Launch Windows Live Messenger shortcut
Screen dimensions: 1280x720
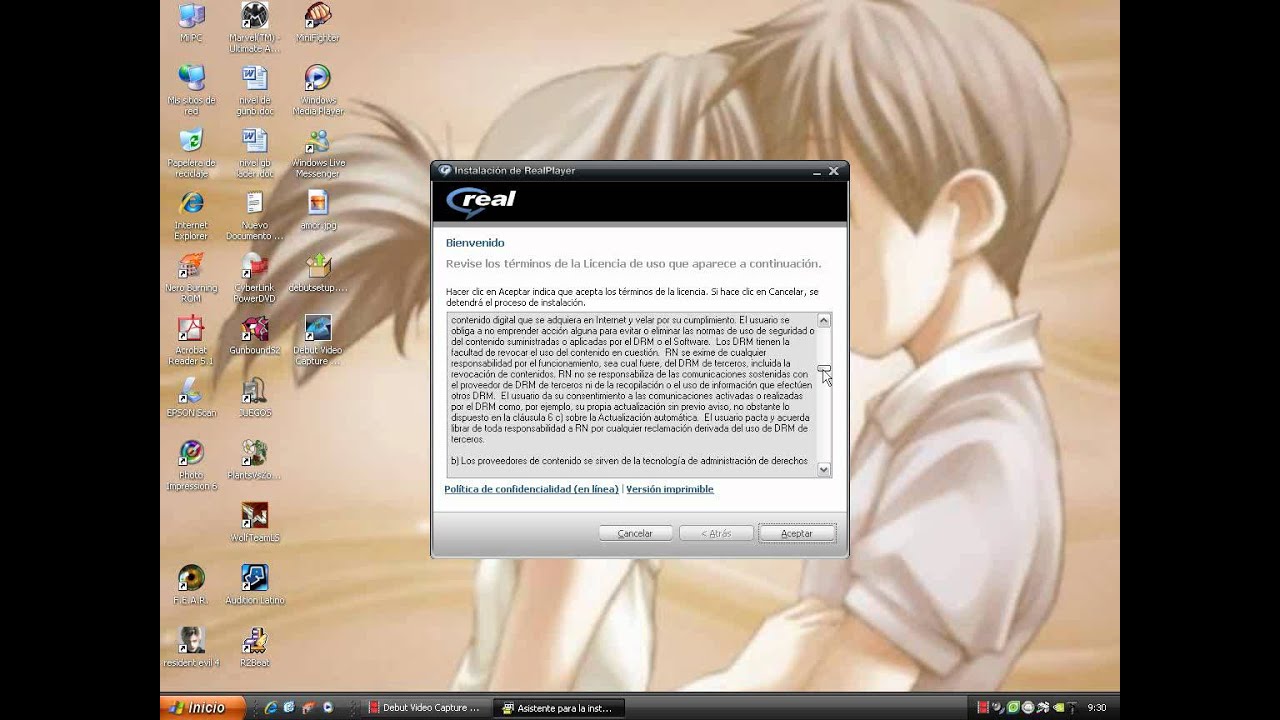(x=318, y=152)
